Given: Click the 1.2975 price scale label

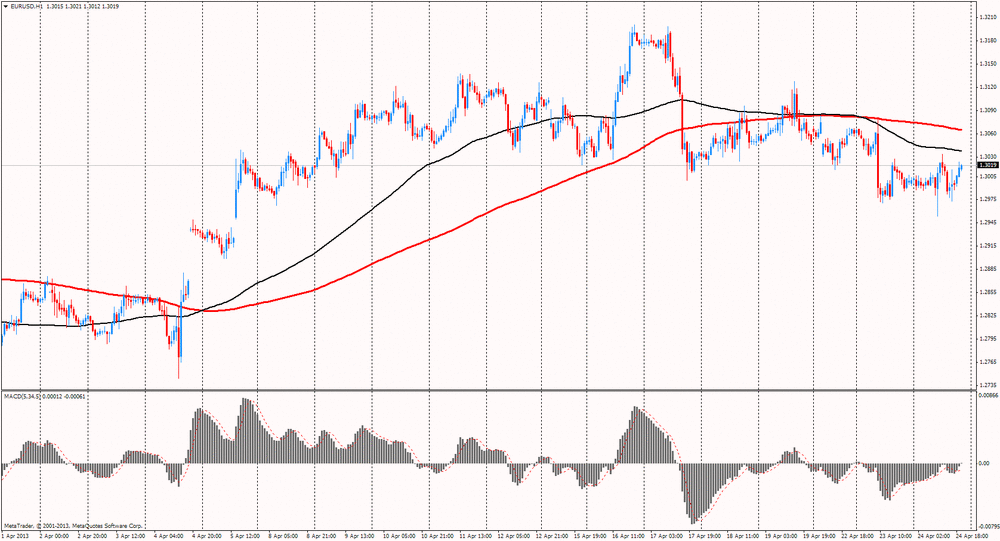Looking at the screenshot, I should click(x=987, y=199).
